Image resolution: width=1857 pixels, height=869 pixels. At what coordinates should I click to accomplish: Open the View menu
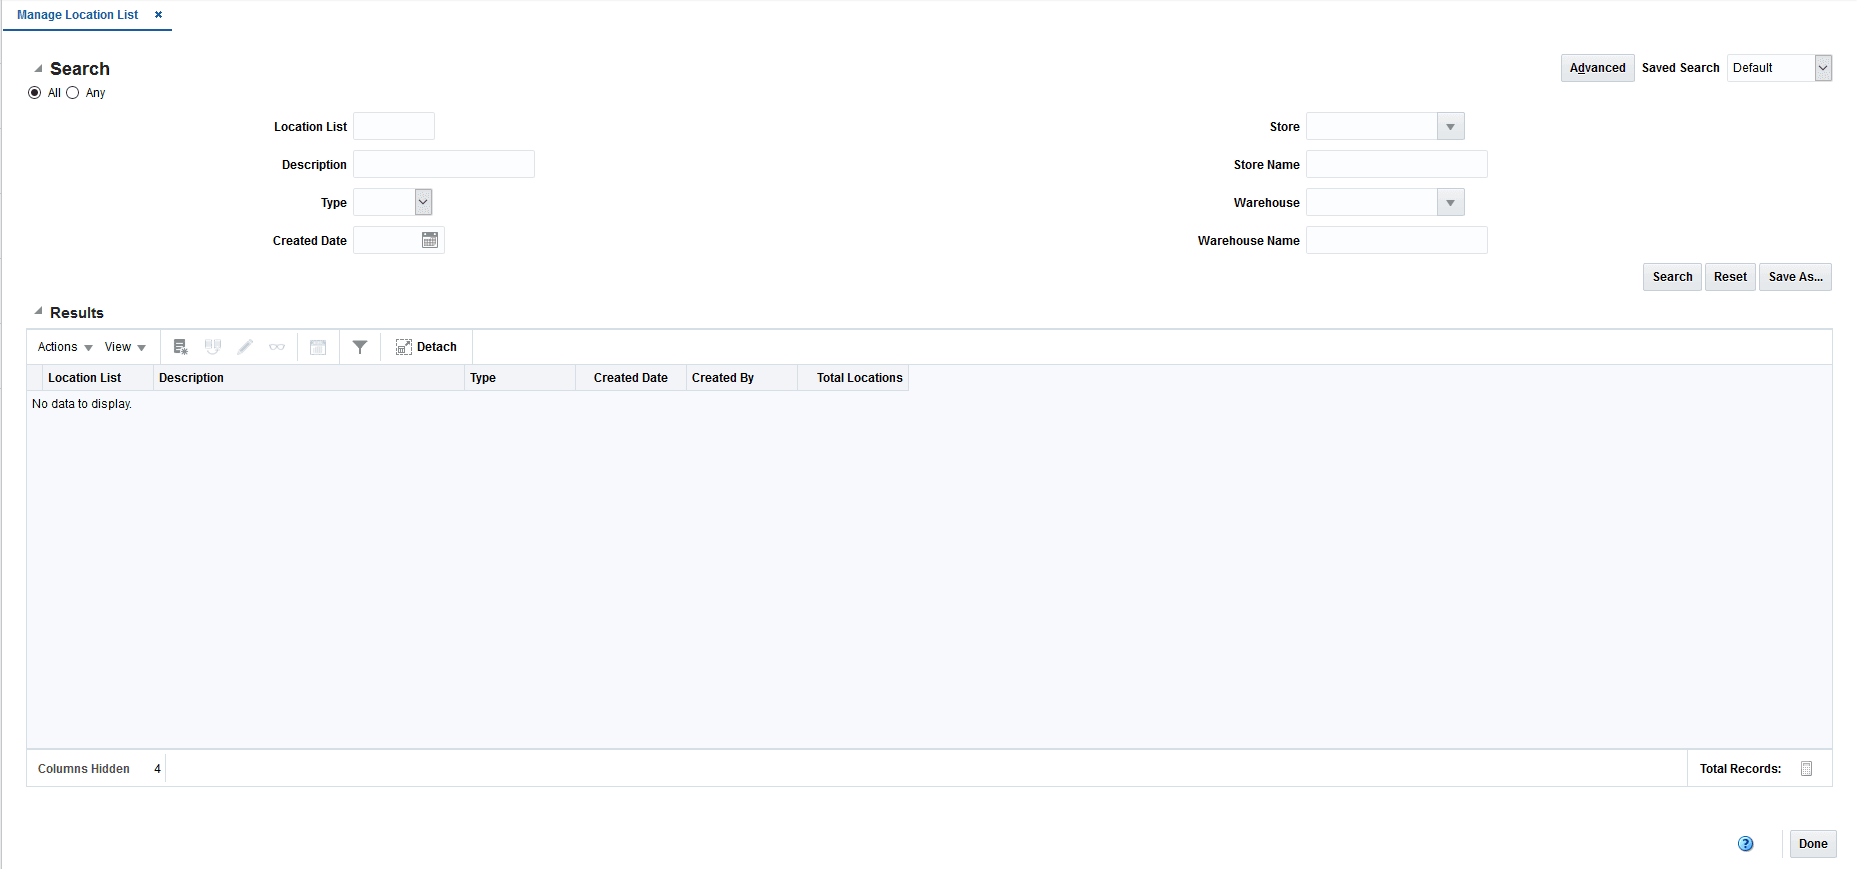(125, 347)
